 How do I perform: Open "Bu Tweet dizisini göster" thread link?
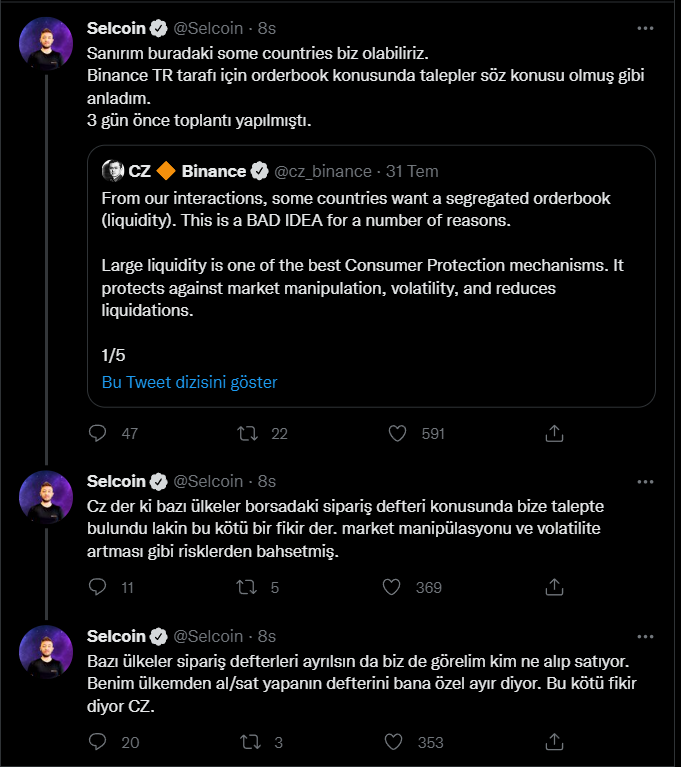(x=189, y=382)
